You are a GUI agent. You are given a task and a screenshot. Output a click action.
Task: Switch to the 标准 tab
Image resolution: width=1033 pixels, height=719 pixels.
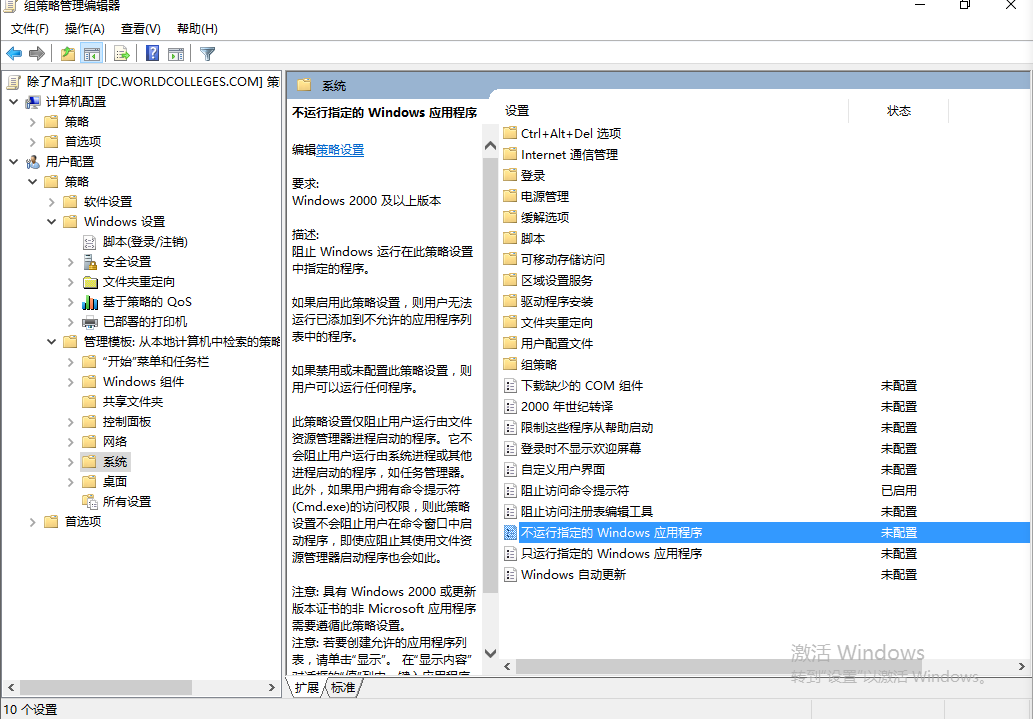344,688
